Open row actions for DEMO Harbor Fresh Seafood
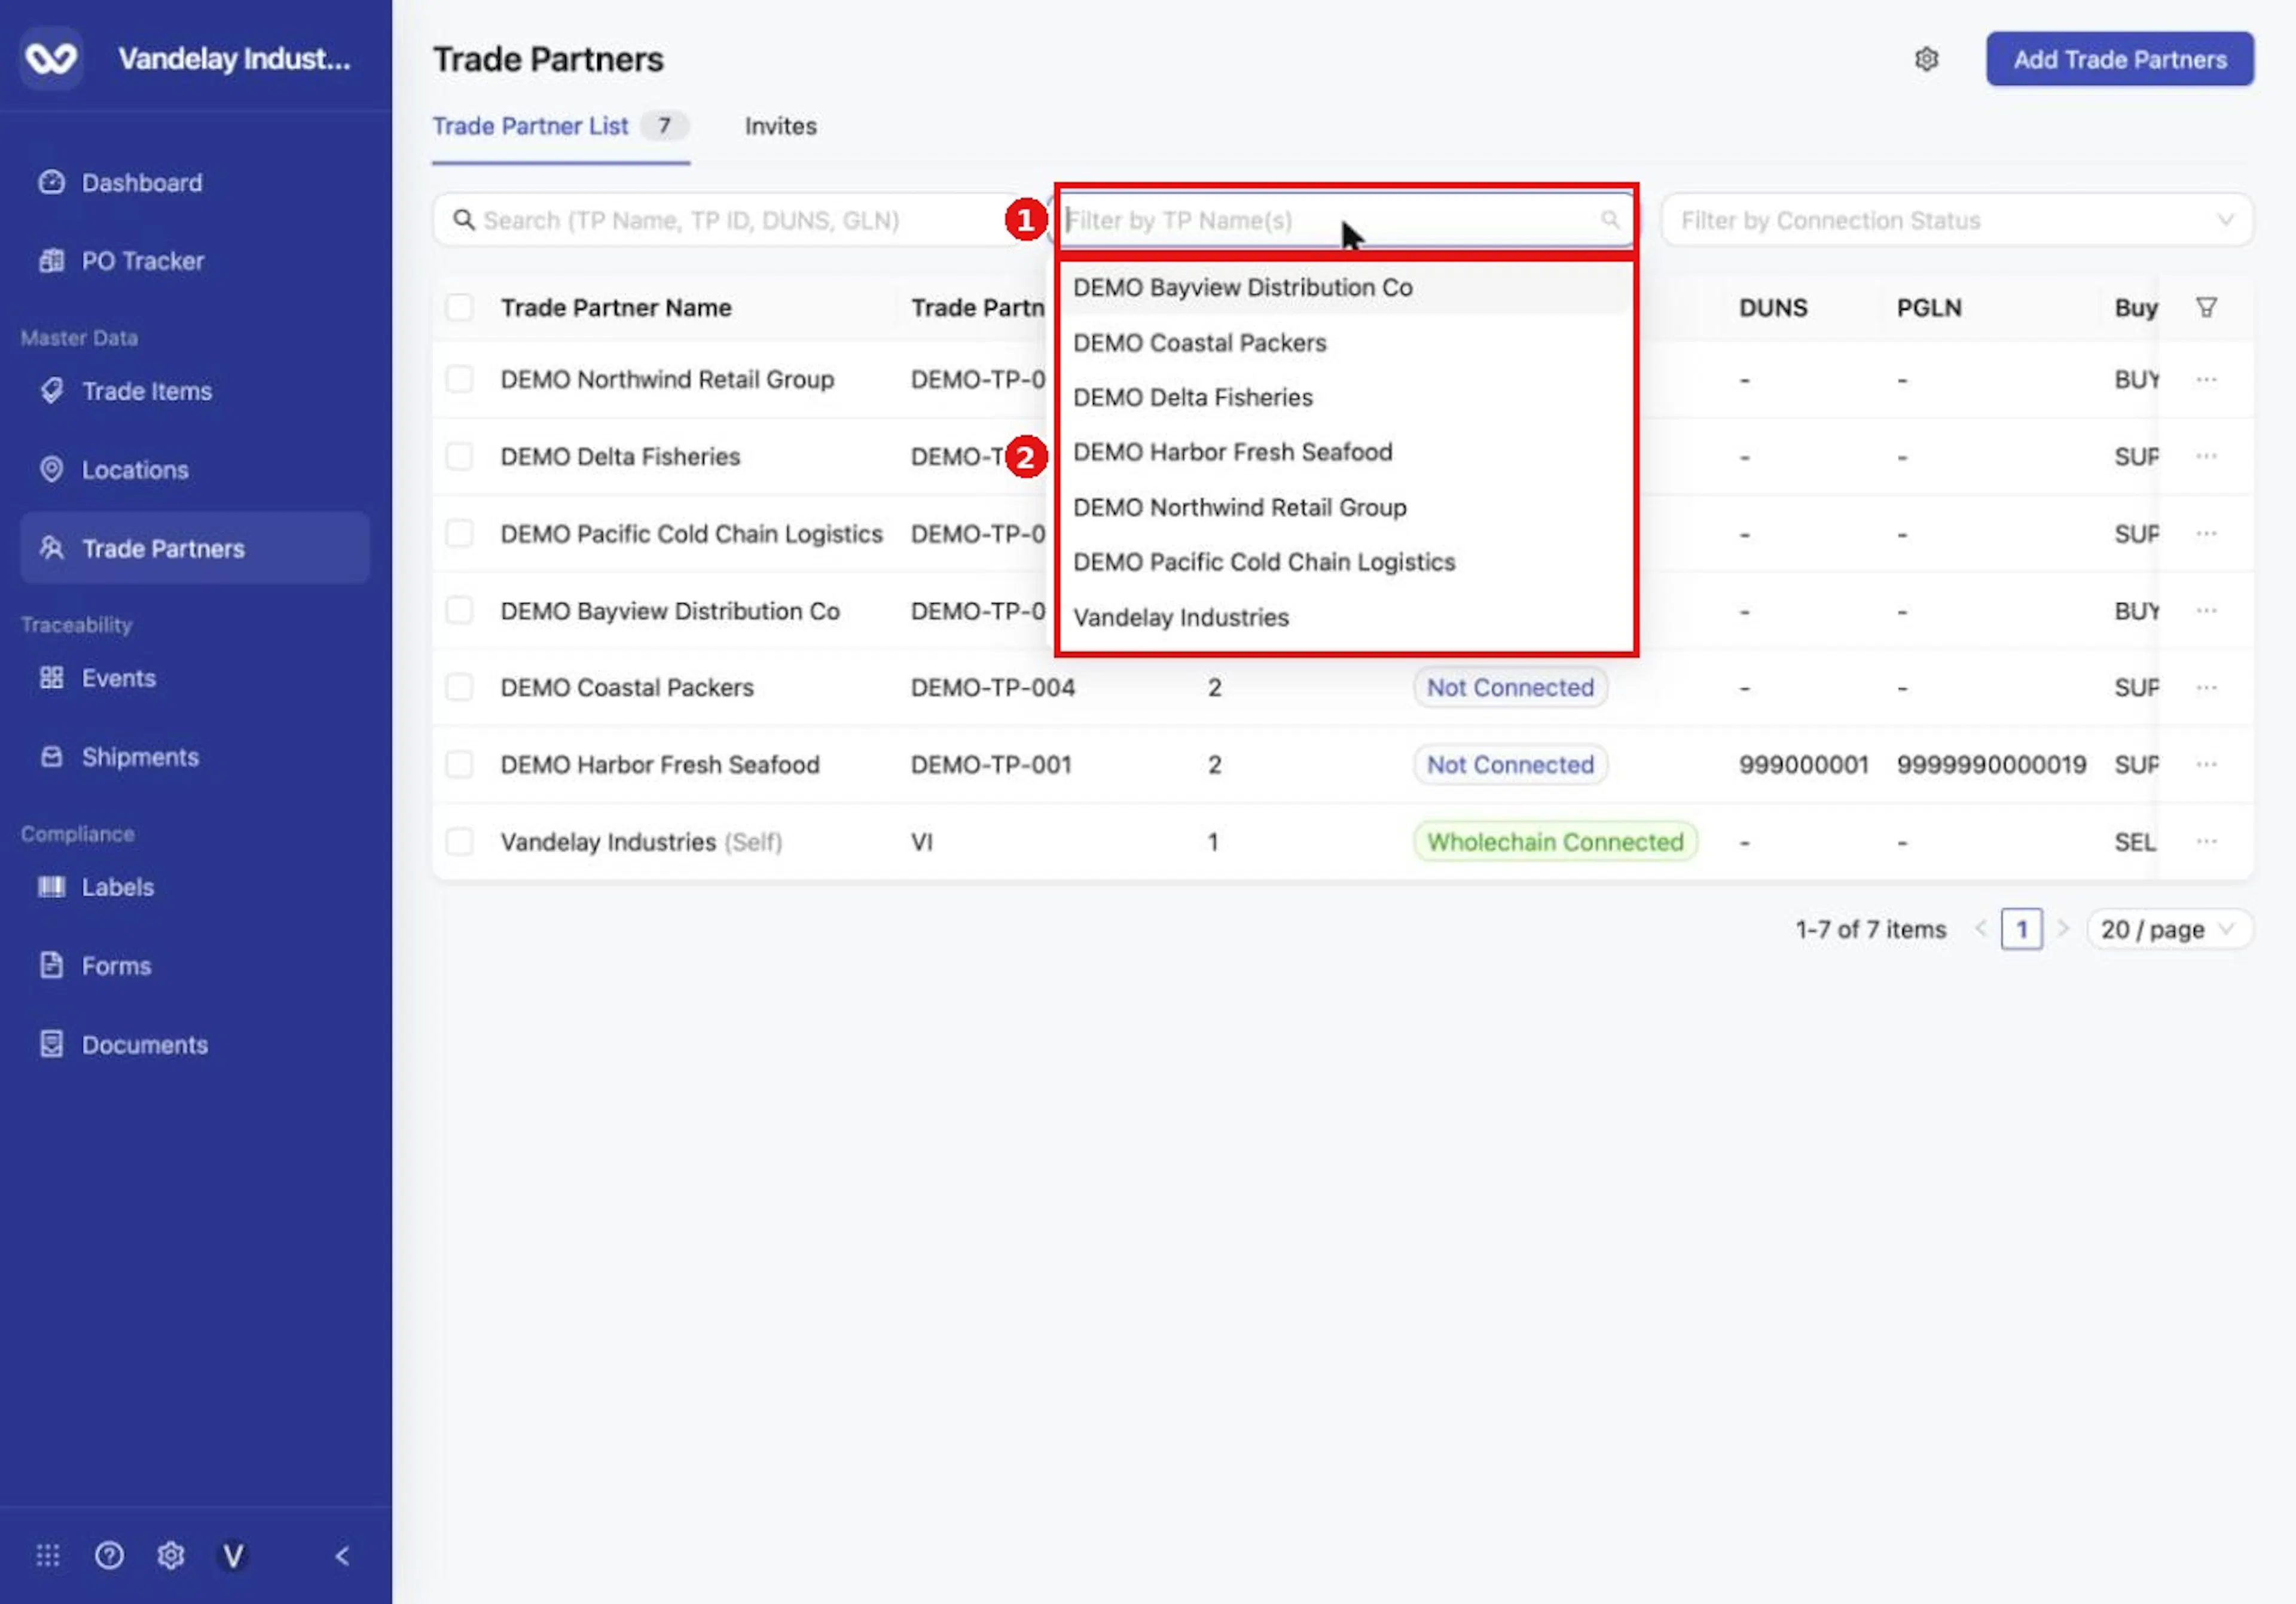The image size is (2296, 1604). click(x=2206, y=764)
